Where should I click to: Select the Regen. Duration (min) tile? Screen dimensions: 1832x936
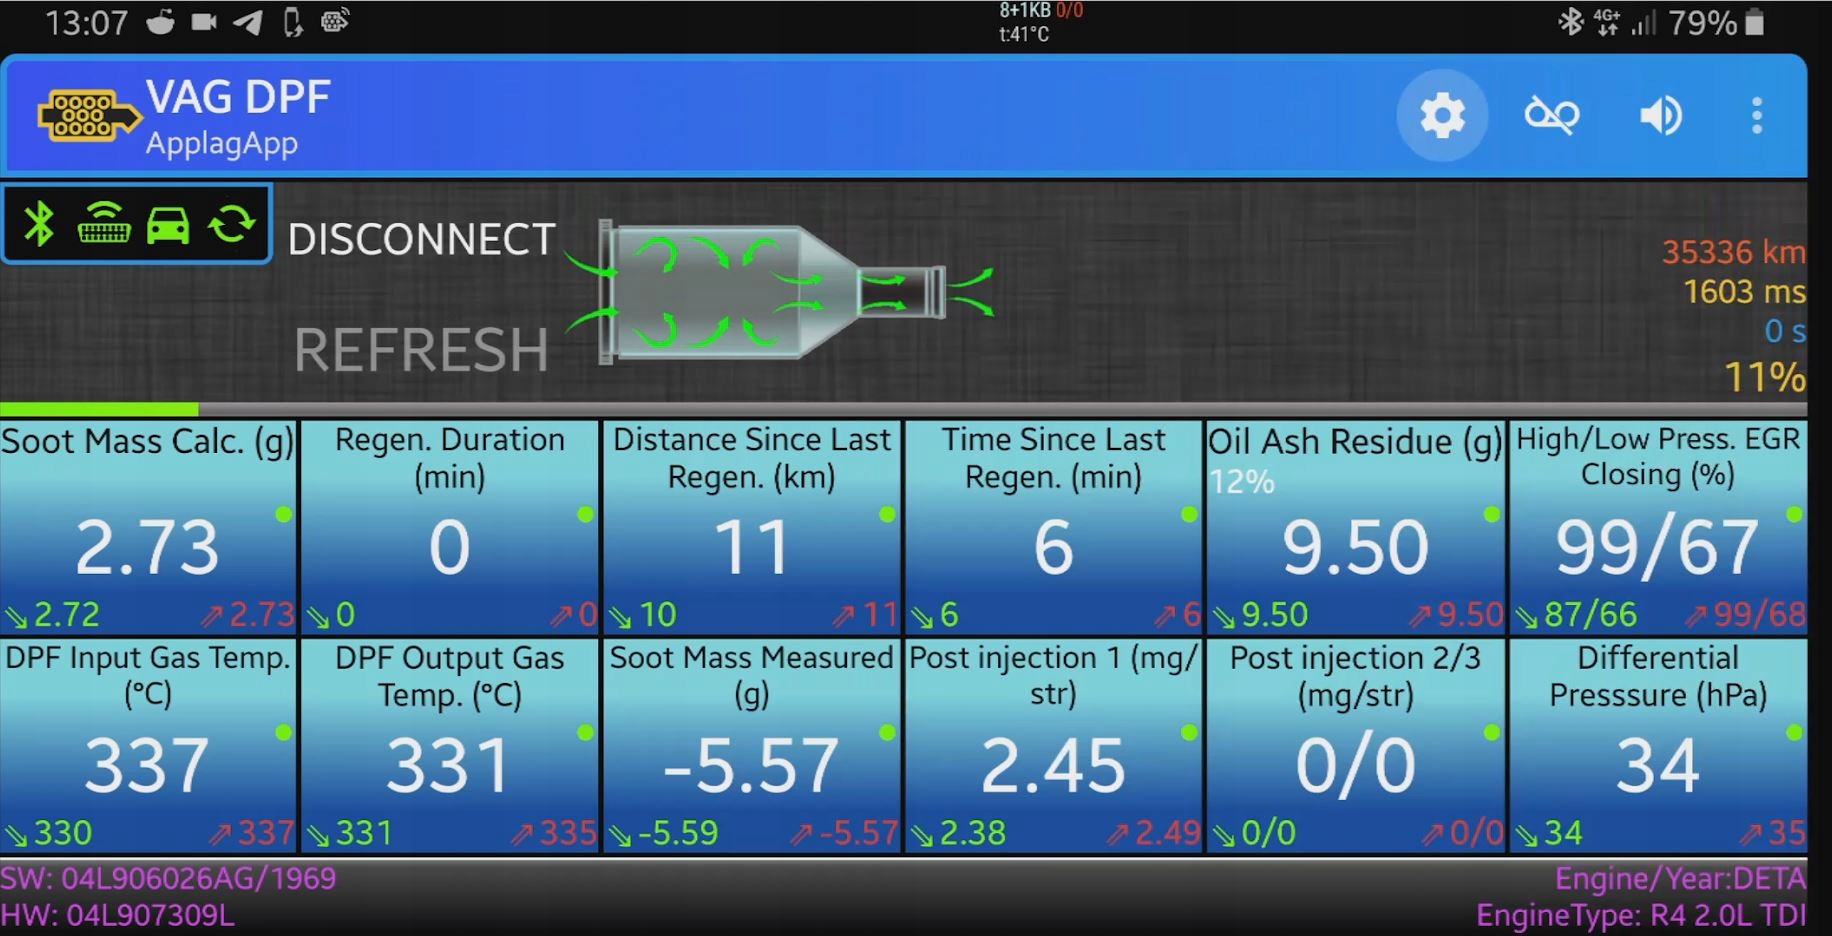[450, 527]
